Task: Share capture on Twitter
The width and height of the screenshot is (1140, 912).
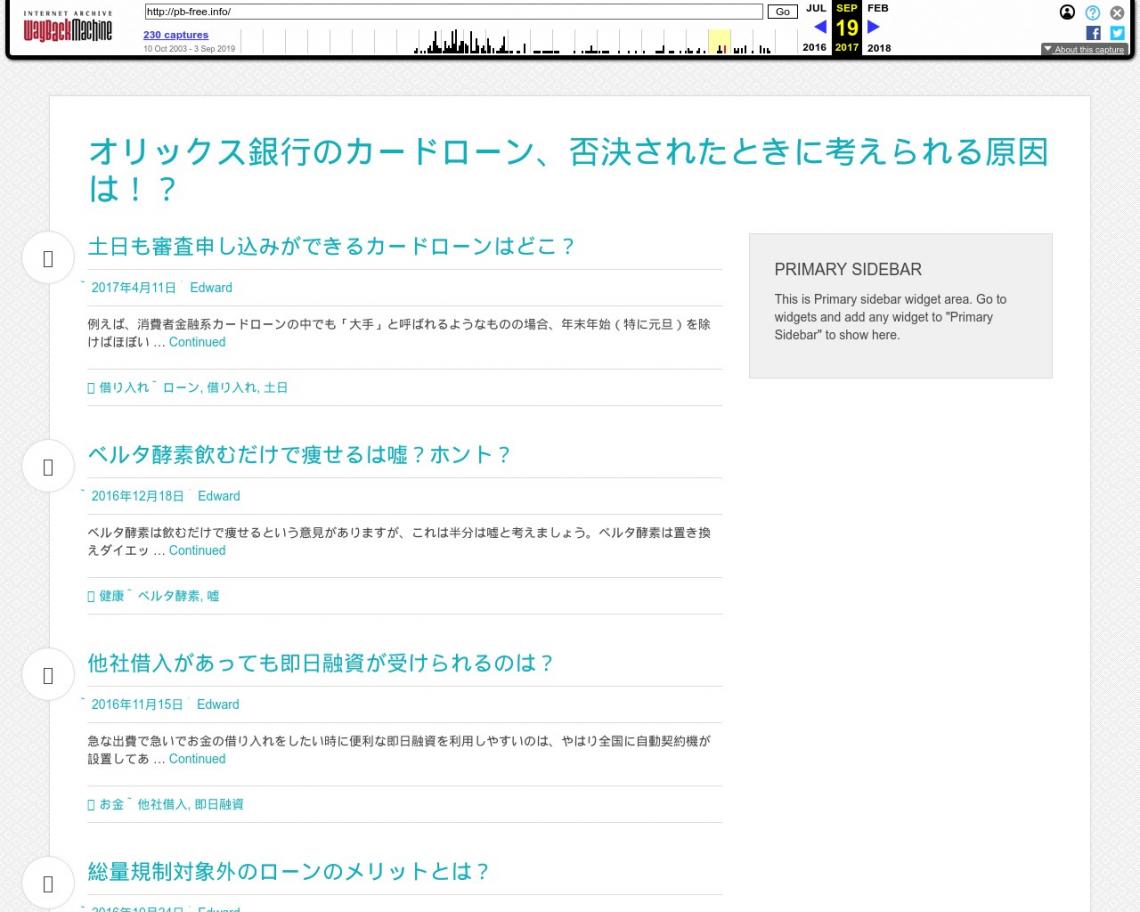Action: click(1117, 33)
